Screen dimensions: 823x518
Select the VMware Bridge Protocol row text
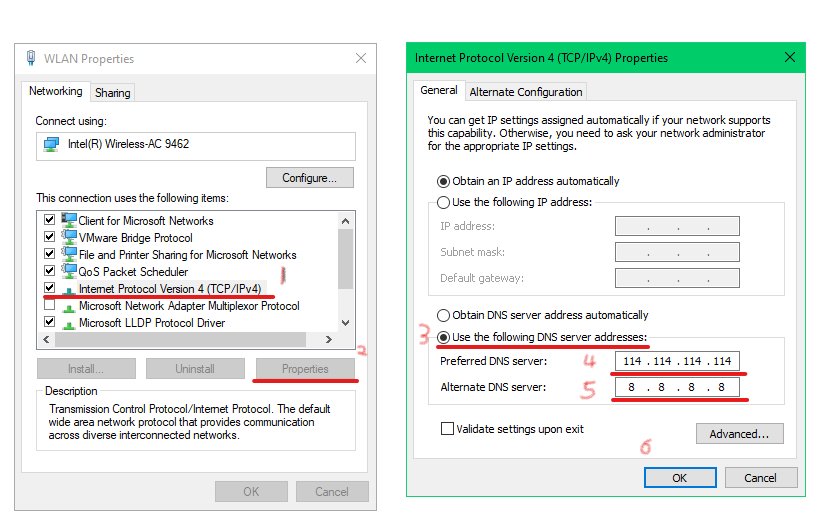[136, 238]
